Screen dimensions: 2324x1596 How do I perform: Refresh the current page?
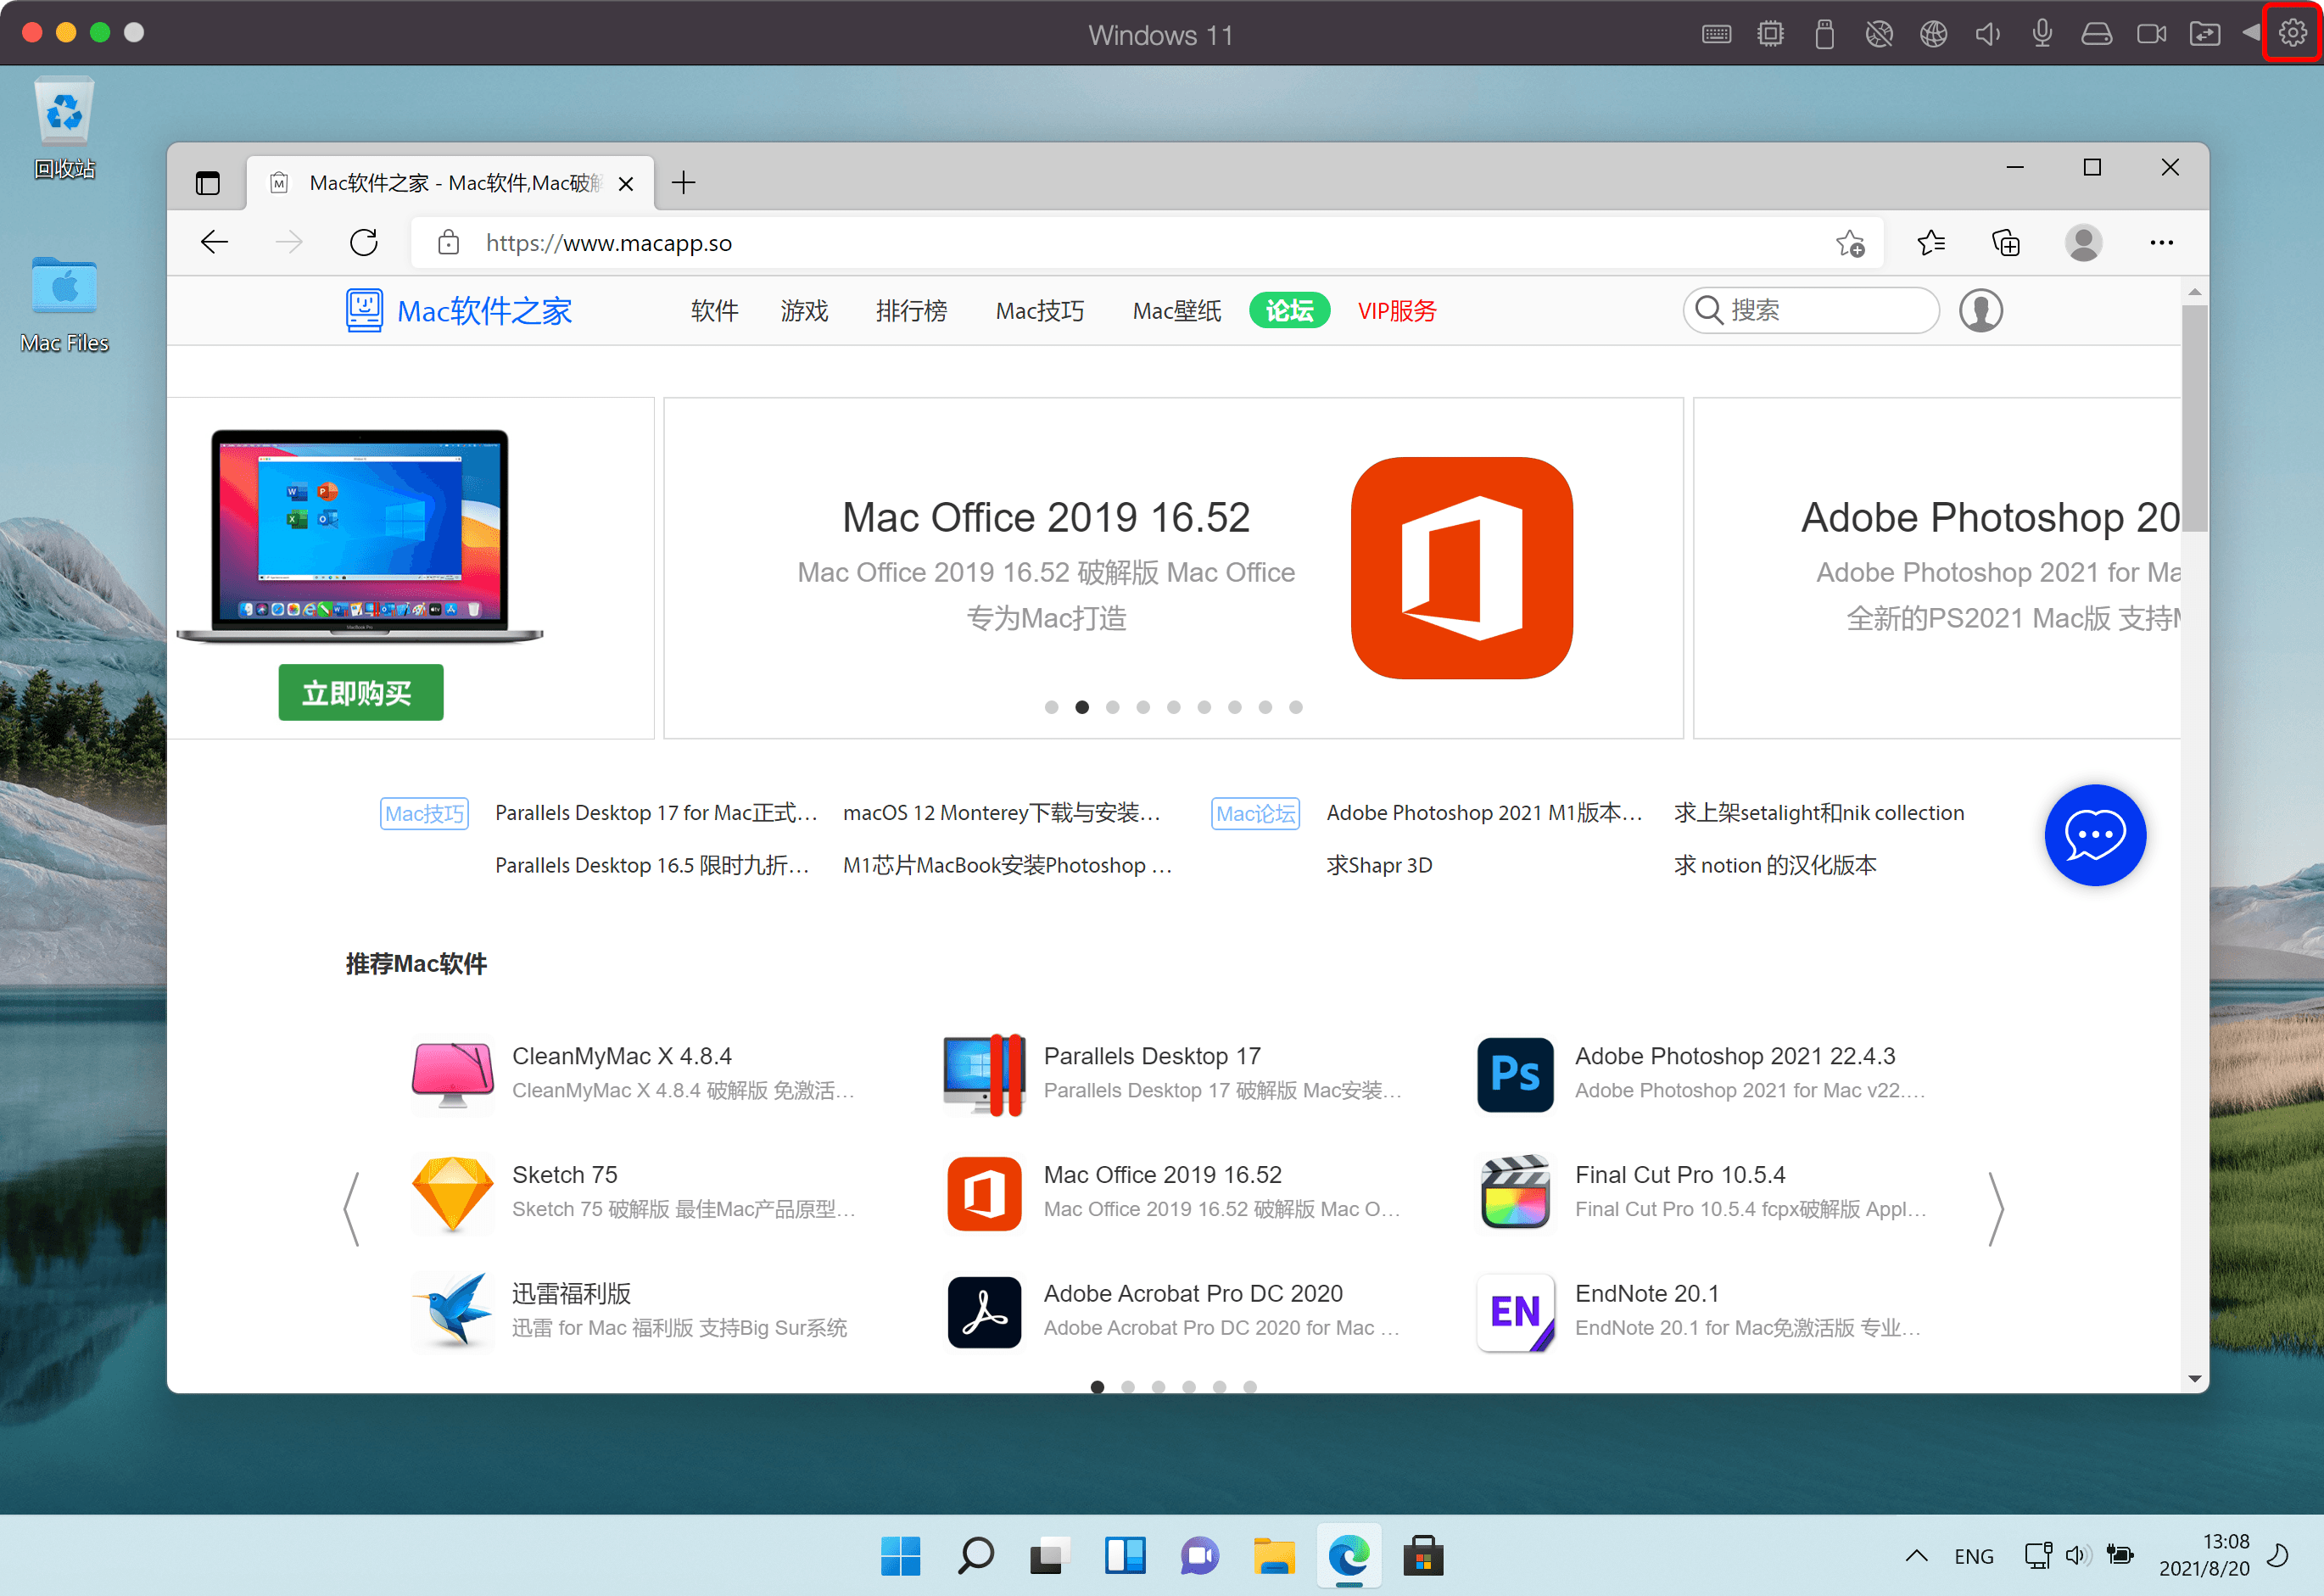[364, 243]
